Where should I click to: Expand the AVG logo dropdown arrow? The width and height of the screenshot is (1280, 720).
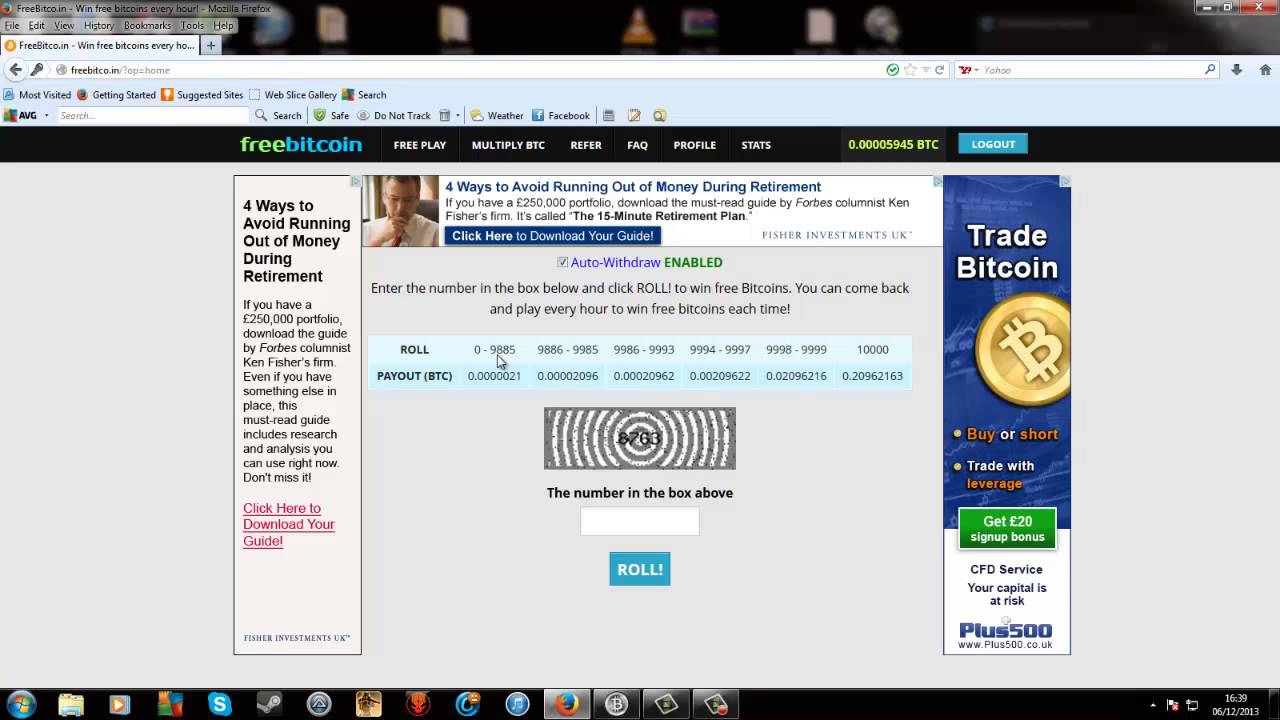pos(46,115)
